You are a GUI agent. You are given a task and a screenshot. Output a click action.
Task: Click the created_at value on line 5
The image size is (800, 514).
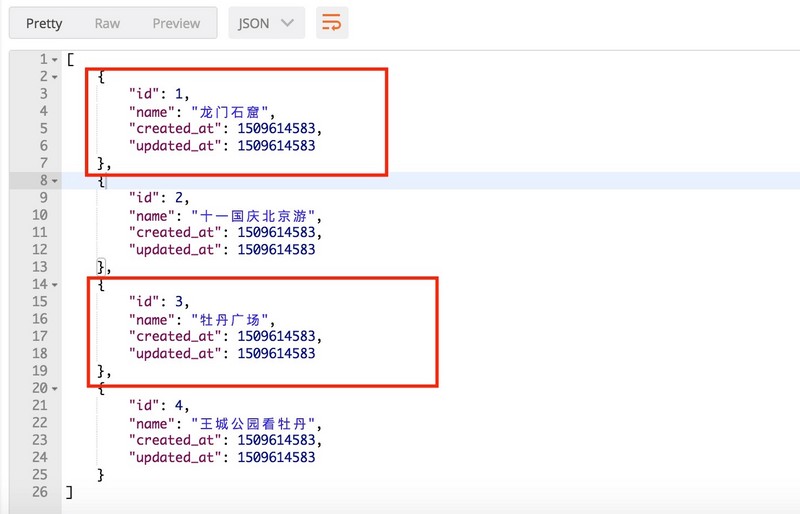276,129
